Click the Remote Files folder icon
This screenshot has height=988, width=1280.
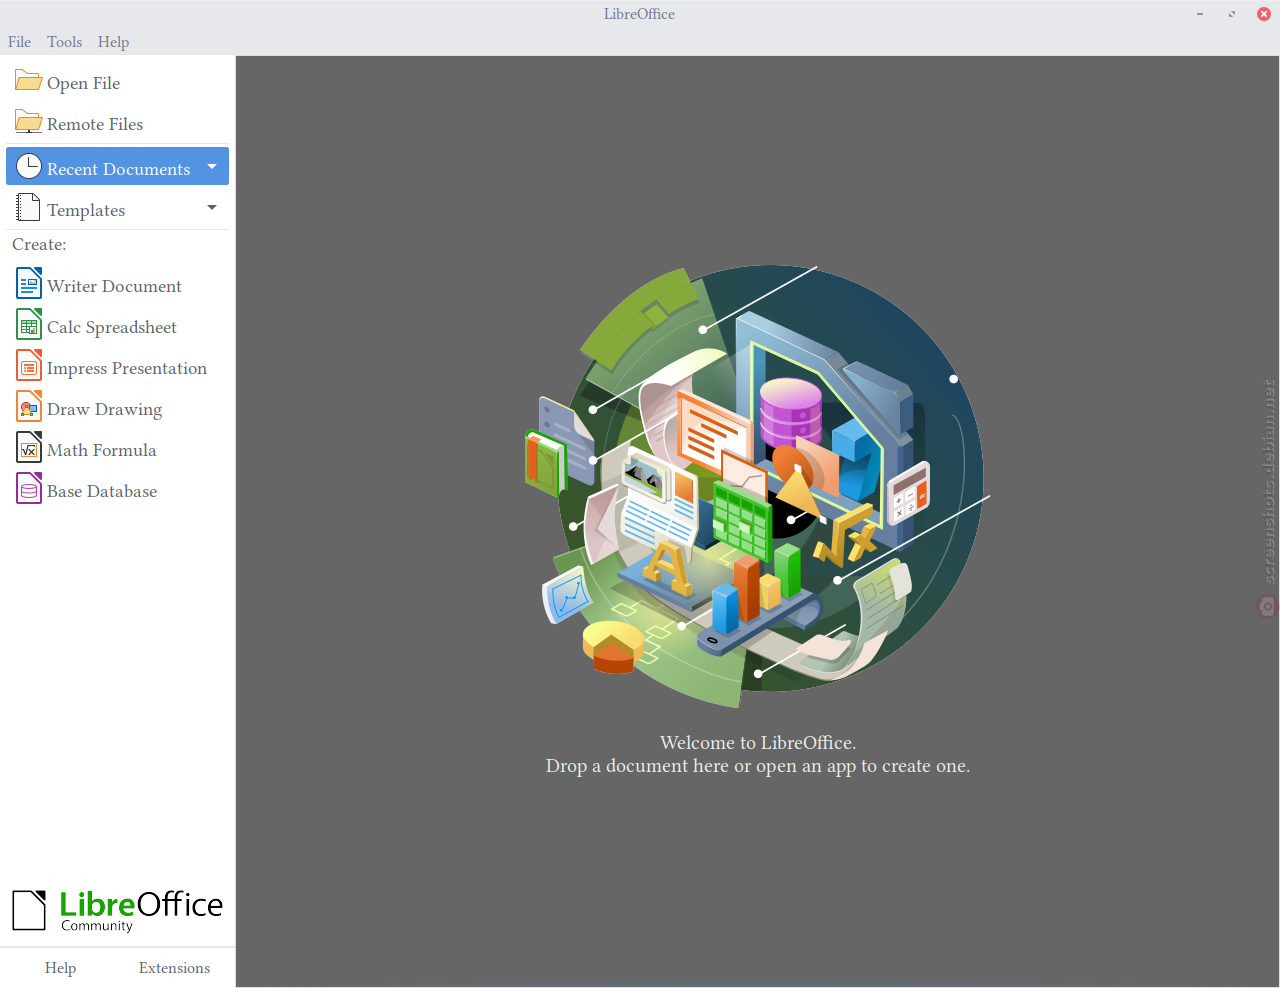pos(29,122)
